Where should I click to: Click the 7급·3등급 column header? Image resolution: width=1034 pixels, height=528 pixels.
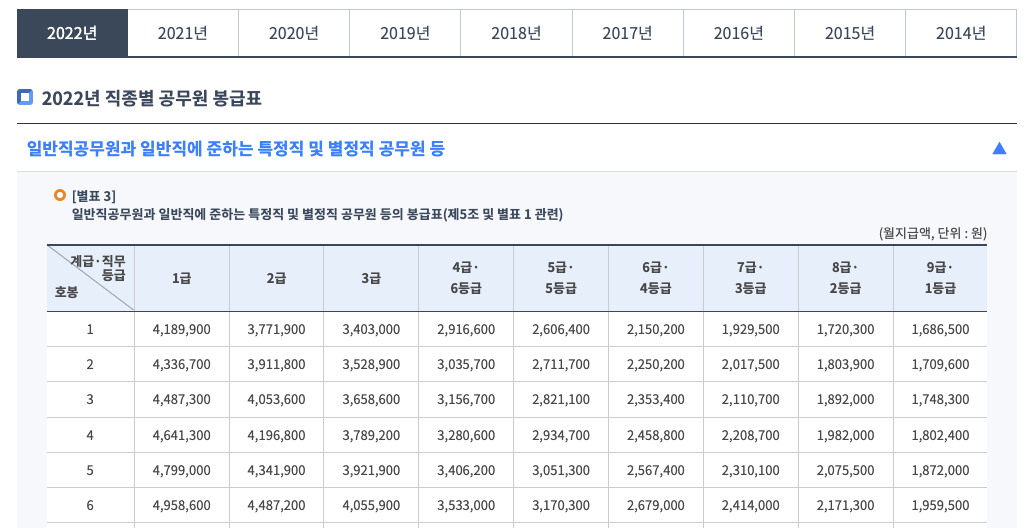(751, 278)
